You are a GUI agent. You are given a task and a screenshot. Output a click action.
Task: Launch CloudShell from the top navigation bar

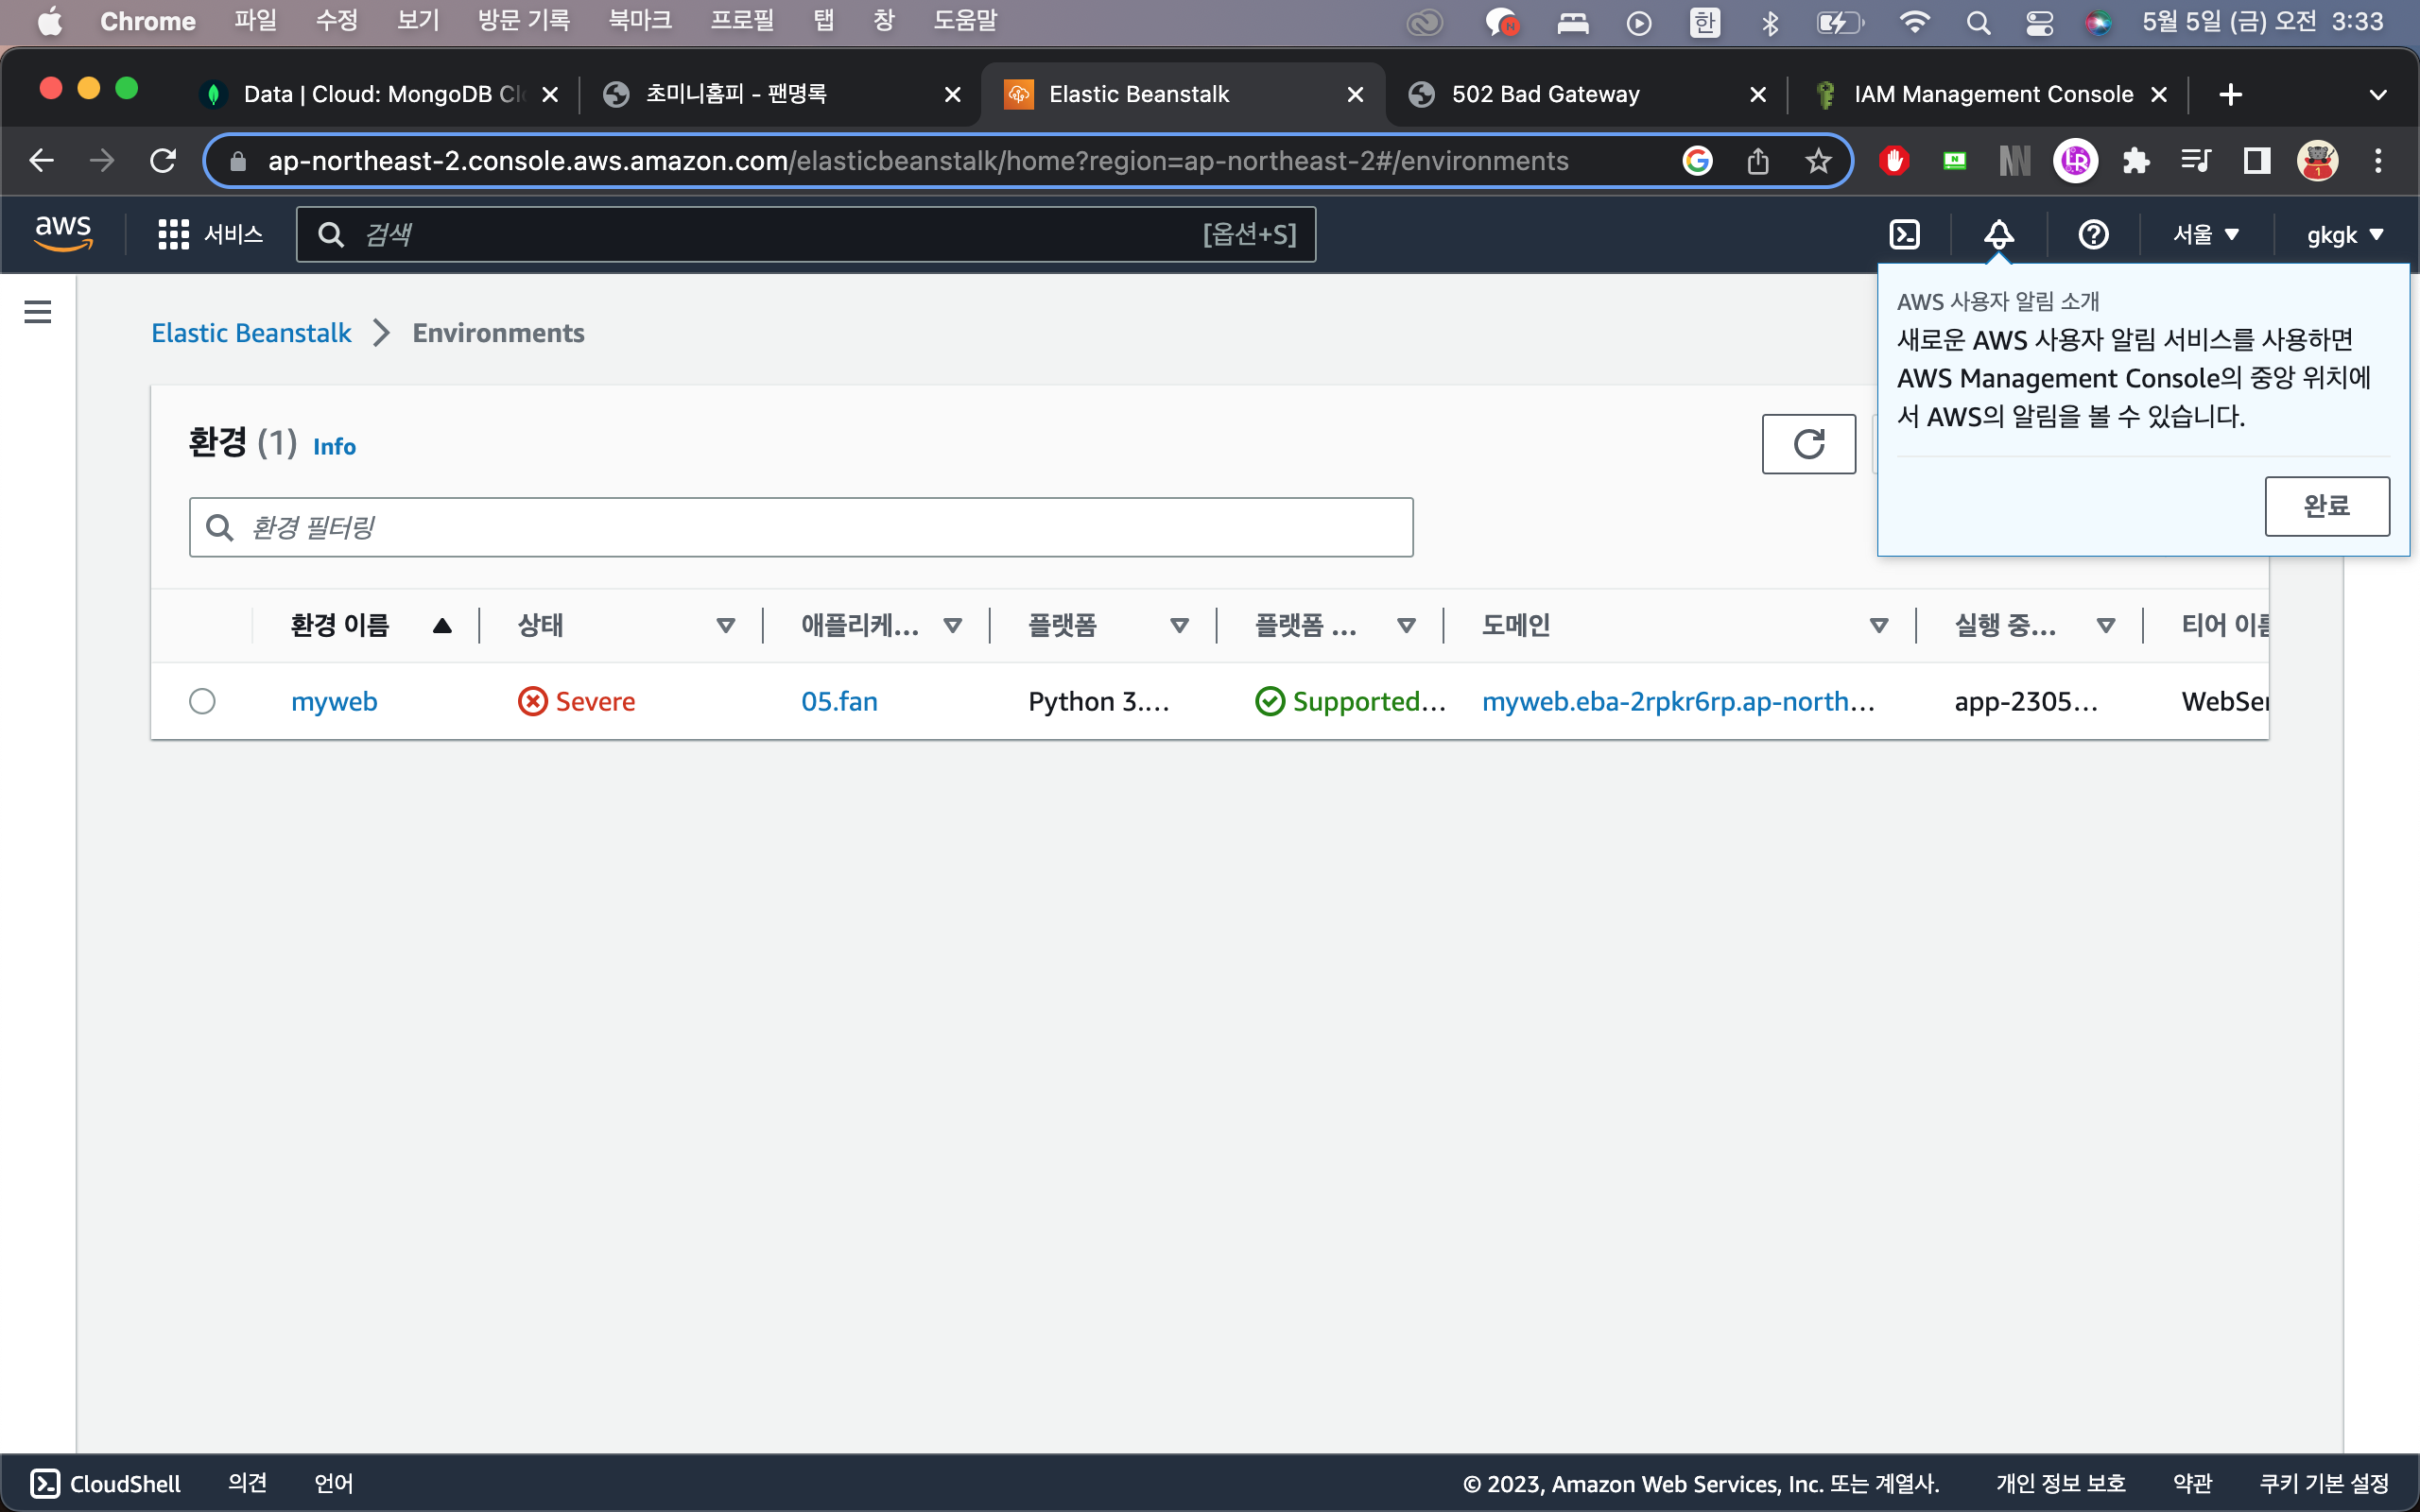(1904, 234)
